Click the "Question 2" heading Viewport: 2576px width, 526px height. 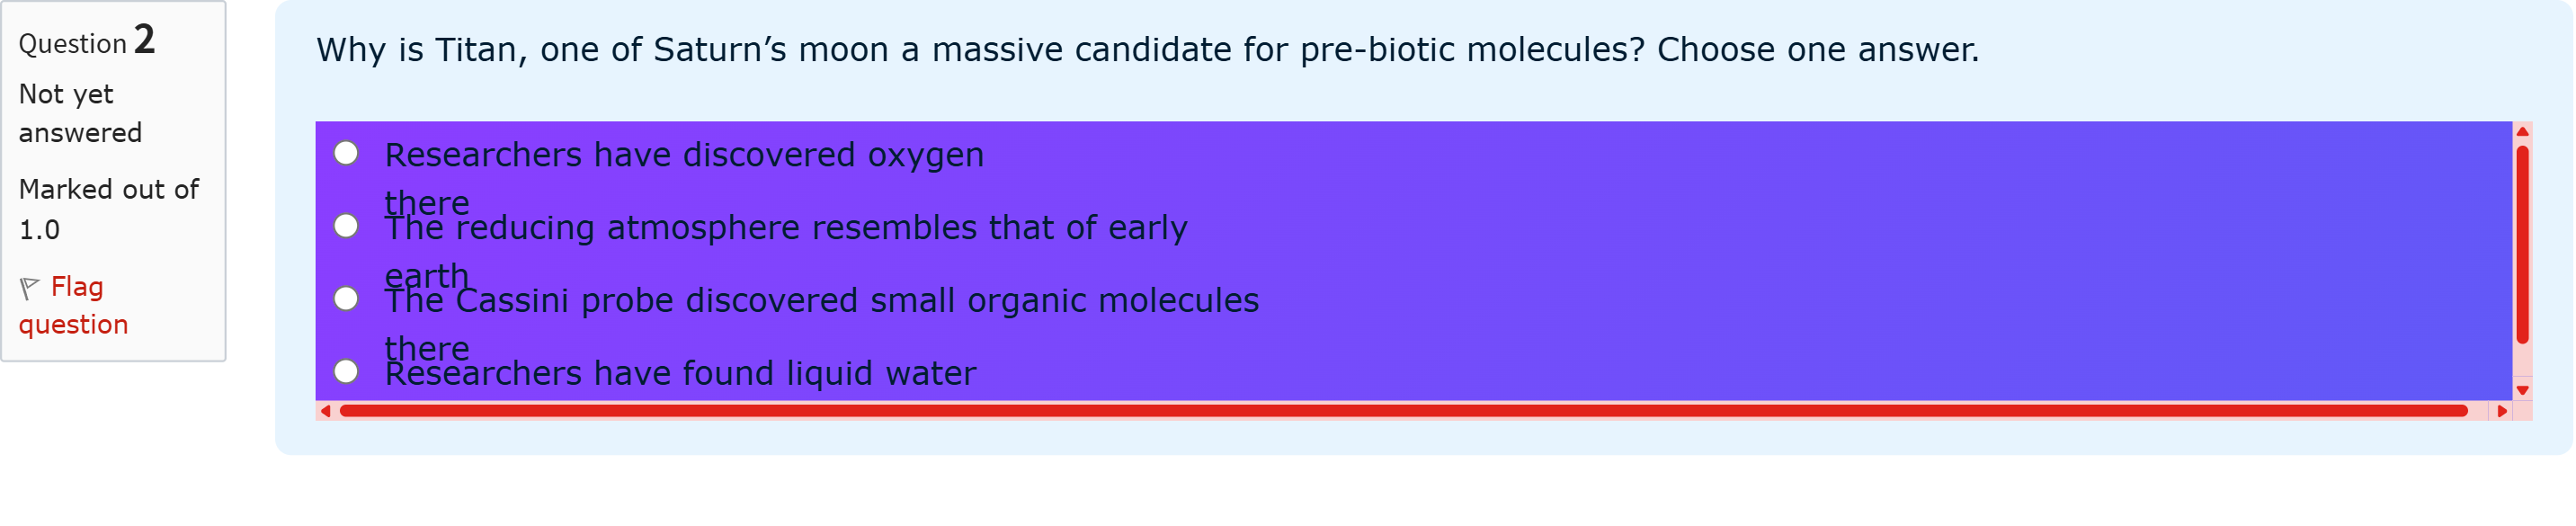click(x=87, y=42)
